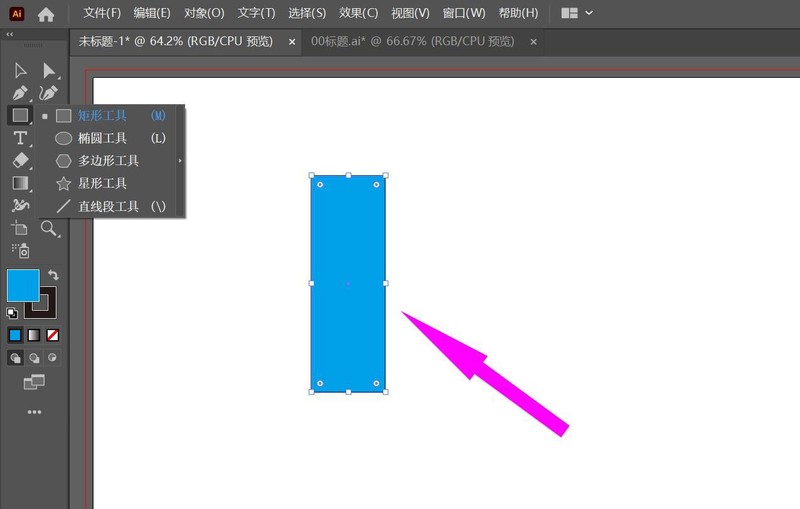Select the Type tool
The image size is (800, 509).
click(x=20, y=138)
